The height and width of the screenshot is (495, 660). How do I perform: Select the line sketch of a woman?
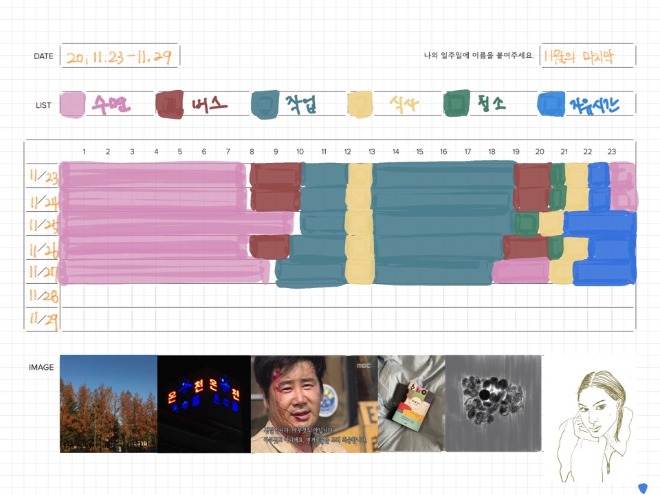click(596, 426)
